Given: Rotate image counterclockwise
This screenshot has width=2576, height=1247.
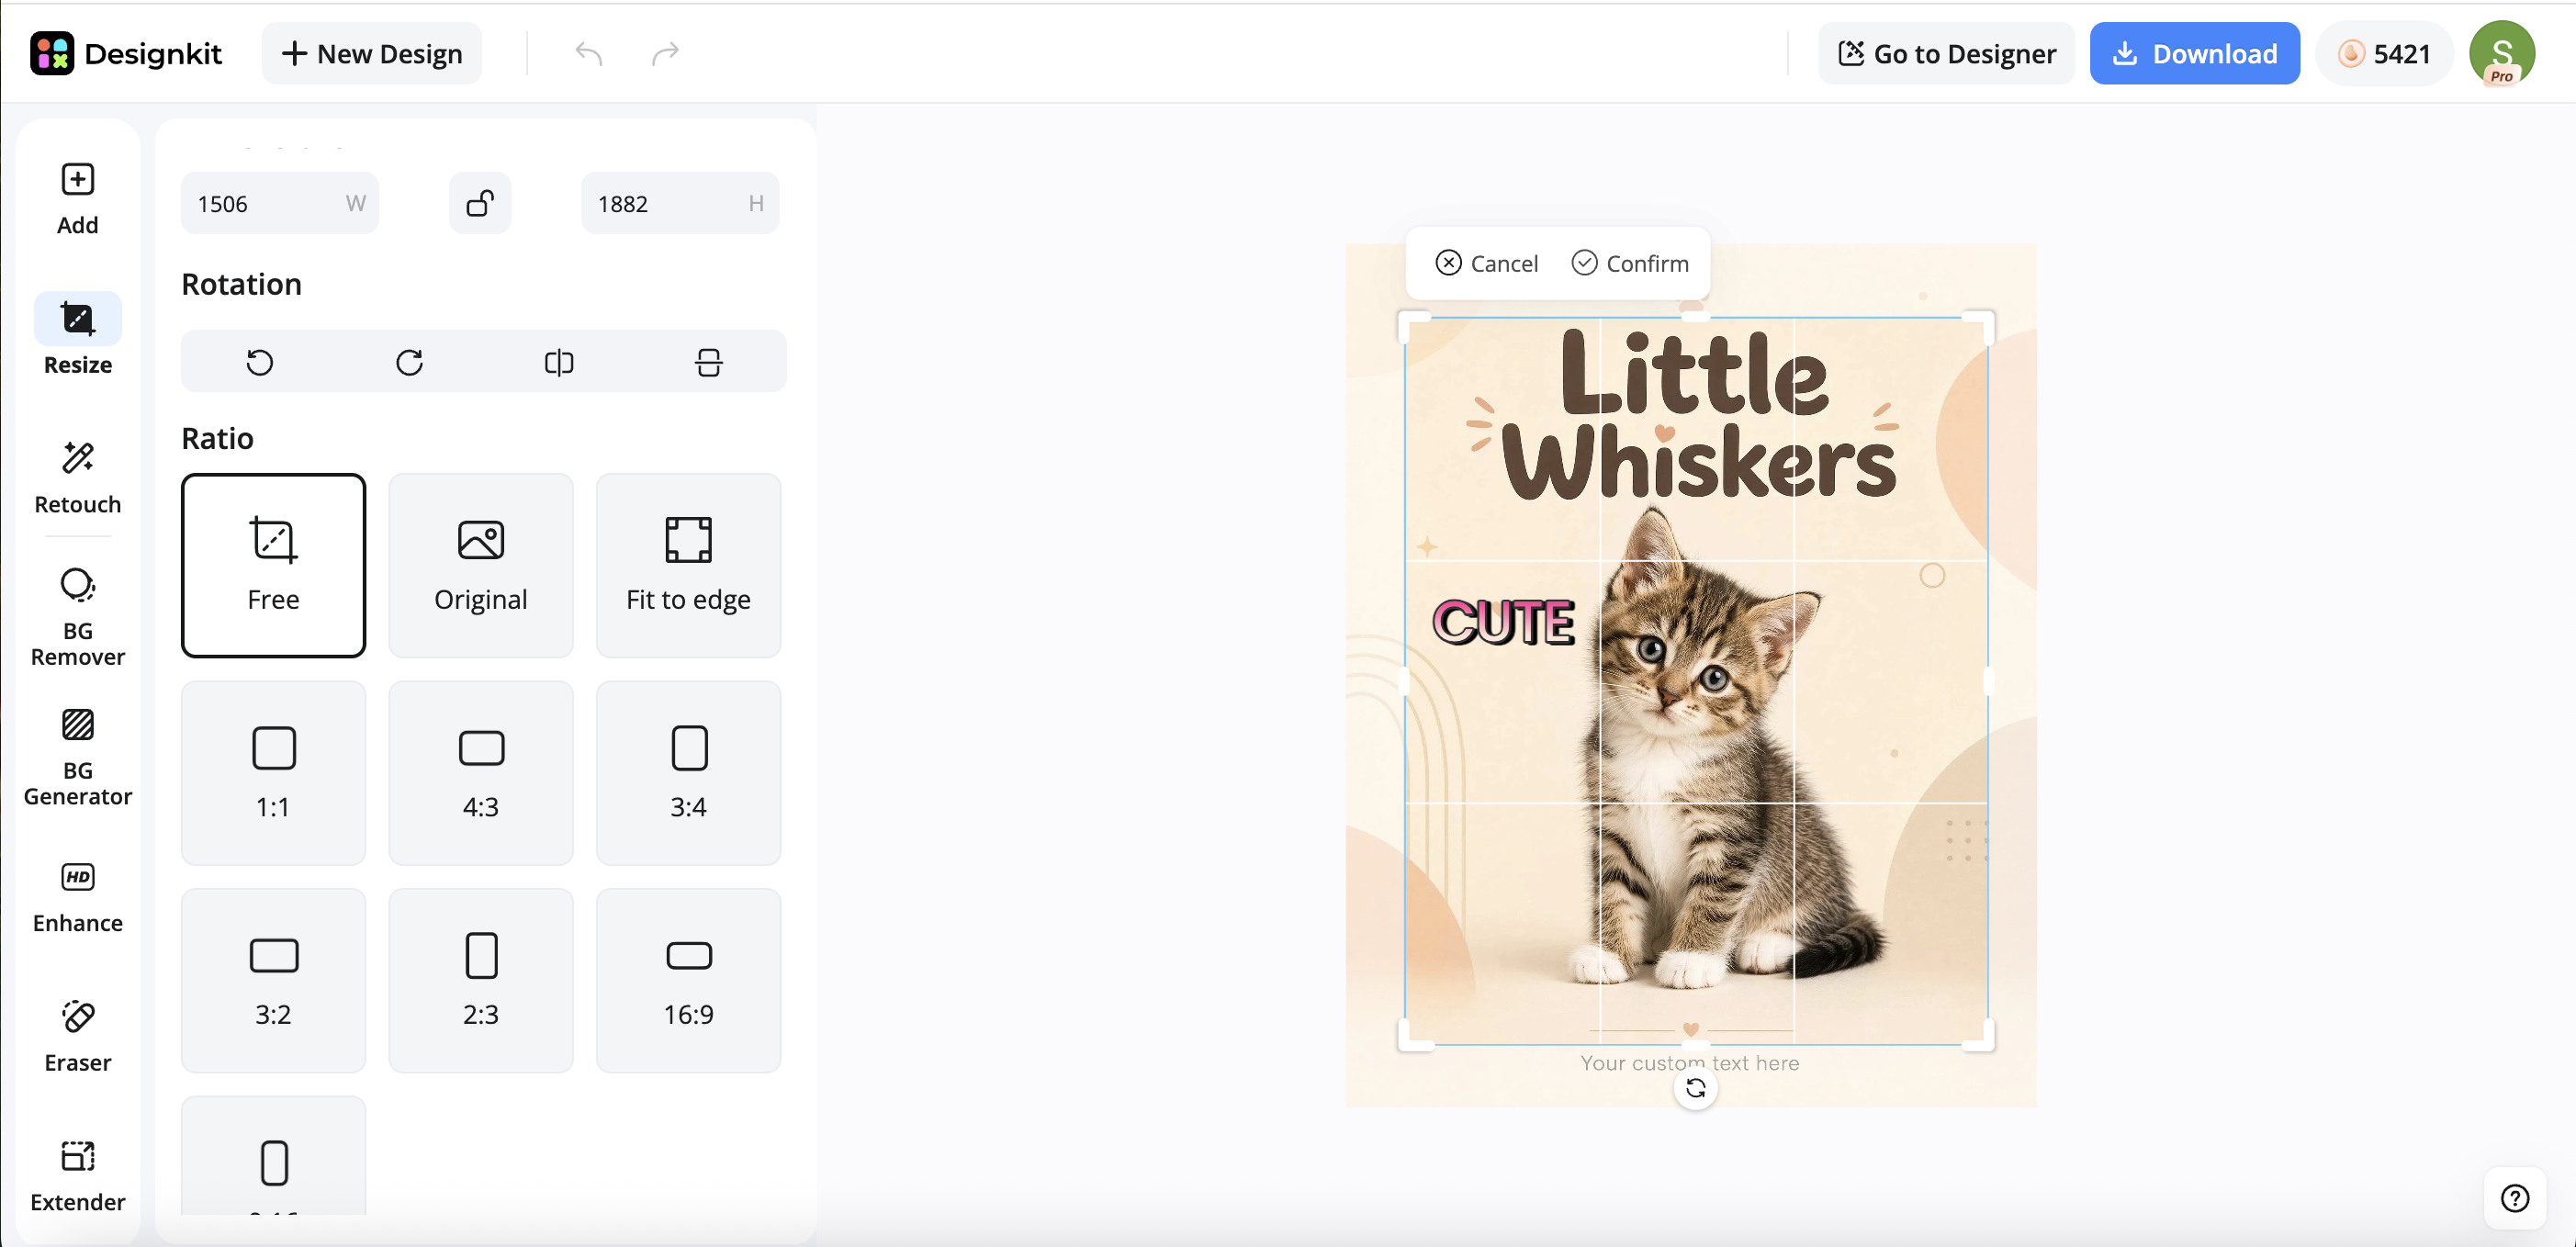Looking at the screenshot, I should click(260, 361).
